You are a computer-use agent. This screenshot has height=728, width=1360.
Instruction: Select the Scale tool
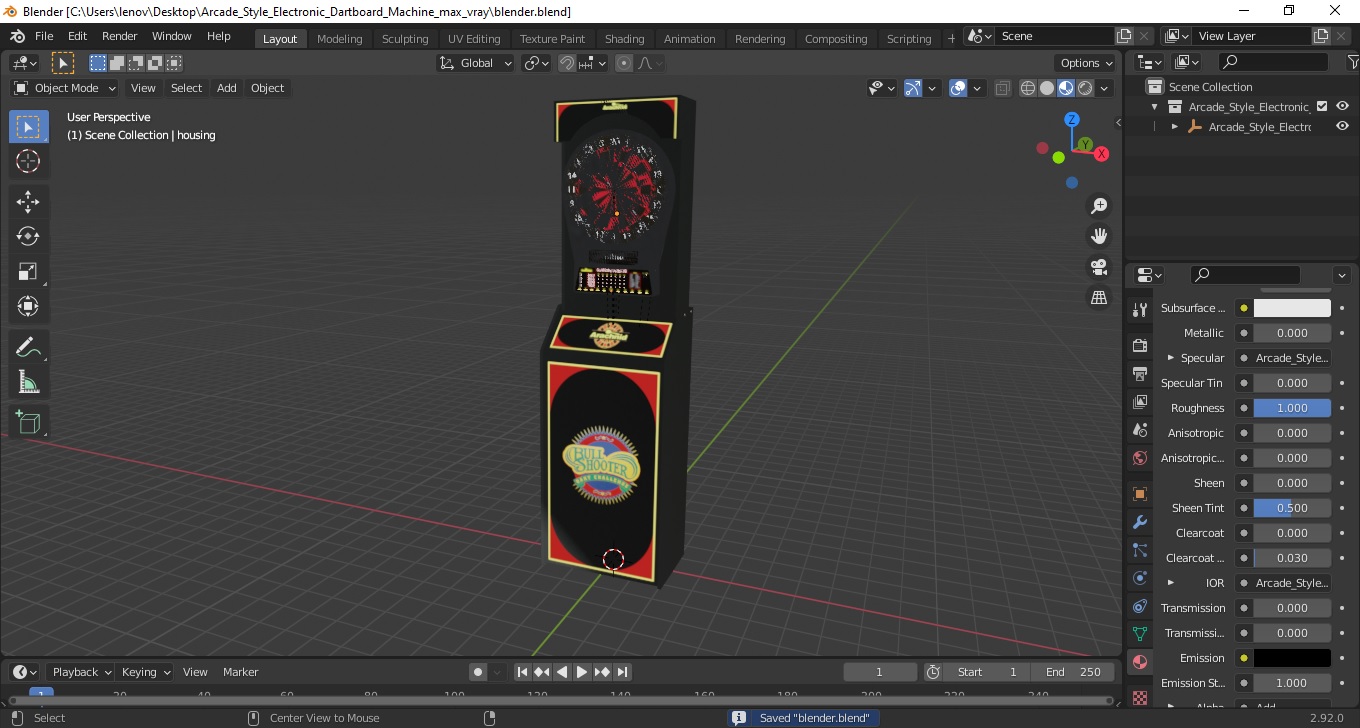coord(28,272)
